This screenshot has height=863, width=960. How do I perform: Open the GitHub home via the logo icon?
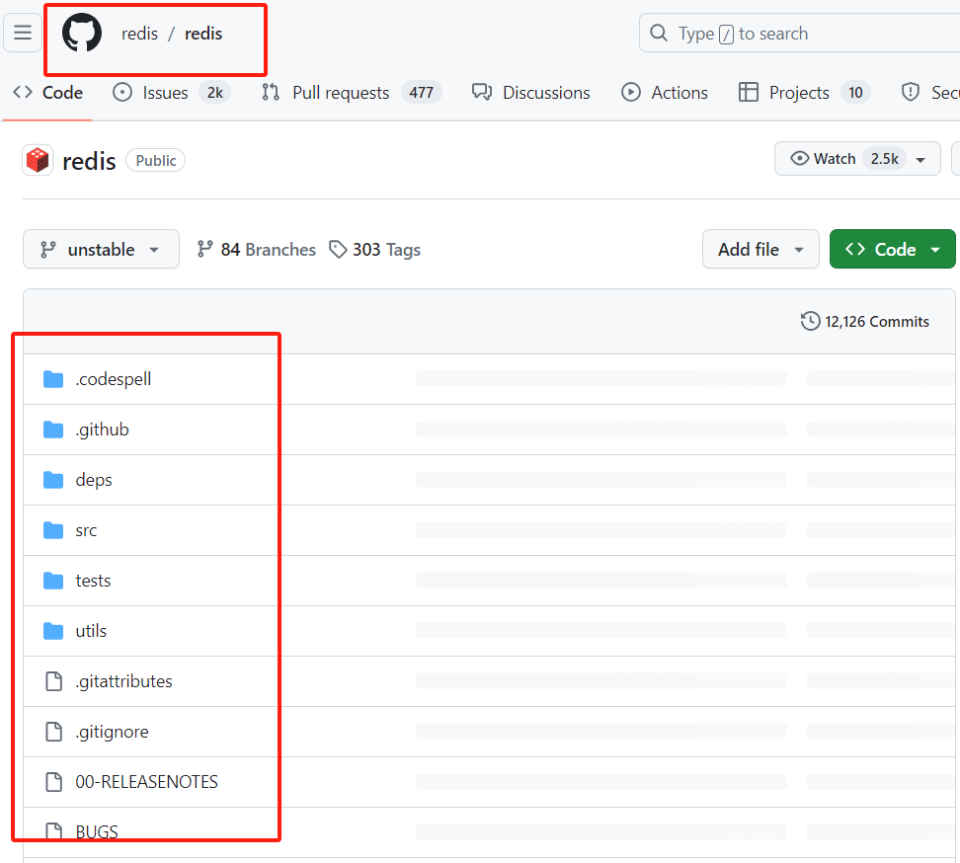coord(81,32)
